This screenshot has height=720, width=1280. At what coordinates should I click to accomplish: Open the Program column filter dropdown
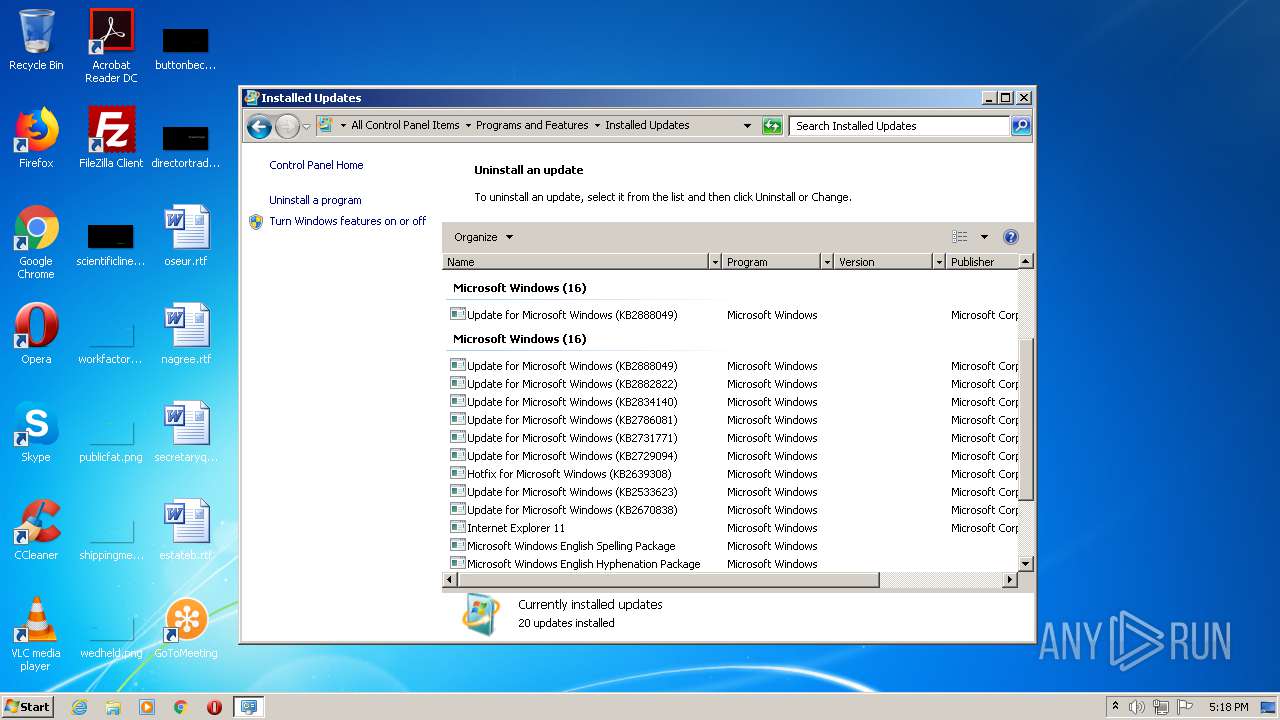826,262
